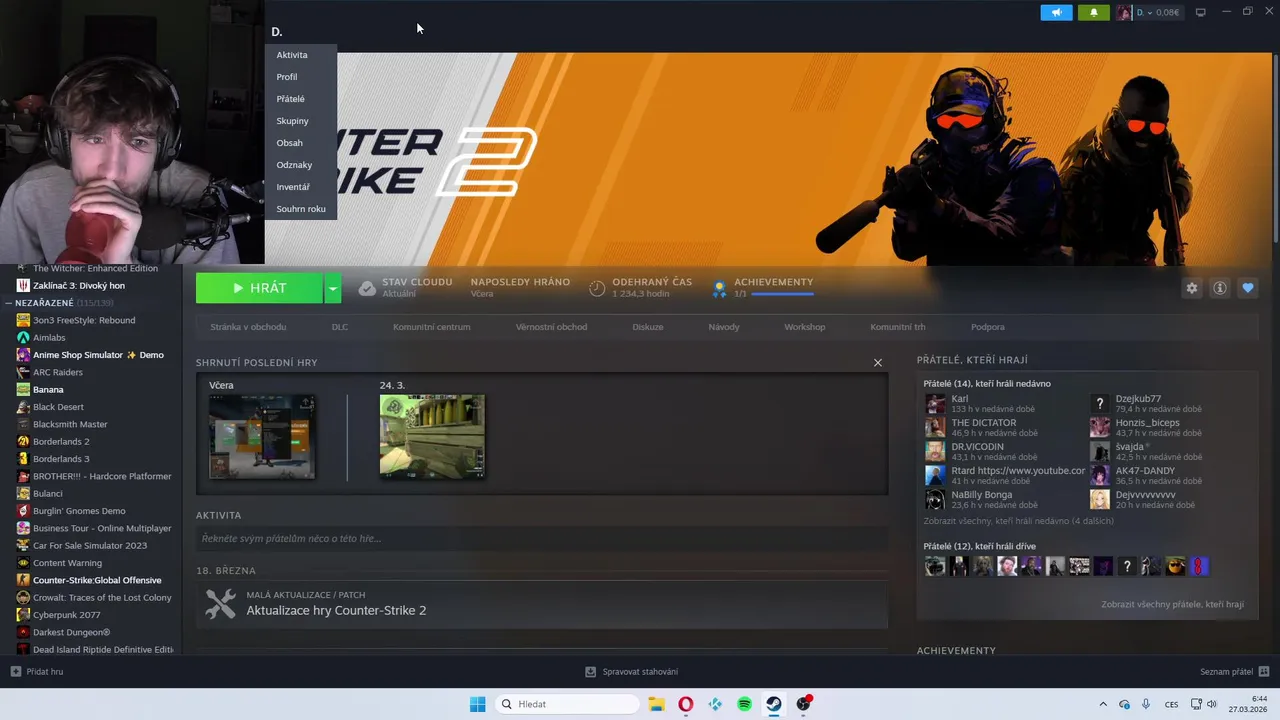This screenshot has height=720, width=1280.
Task: Select Přátelé from profile menu
Action: (291, 99)
